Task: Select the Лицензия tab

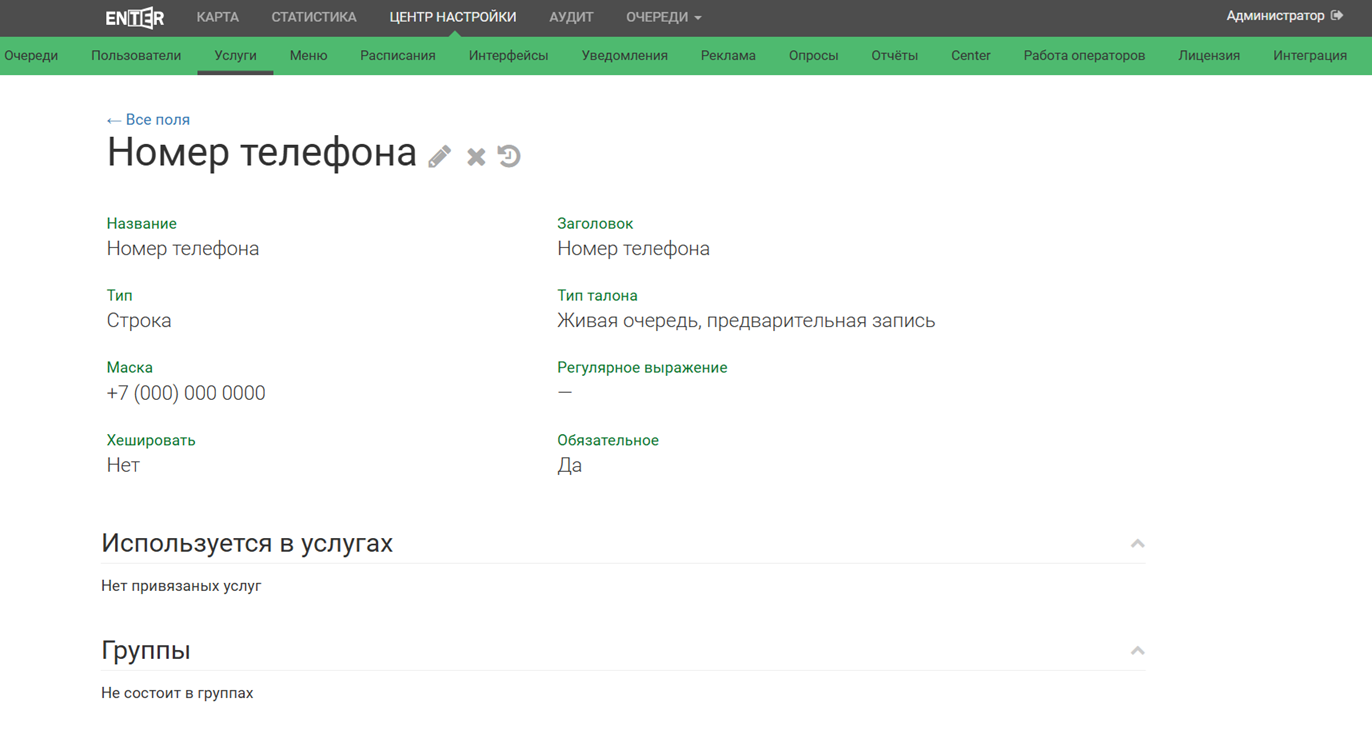Action: [1209, 55]
